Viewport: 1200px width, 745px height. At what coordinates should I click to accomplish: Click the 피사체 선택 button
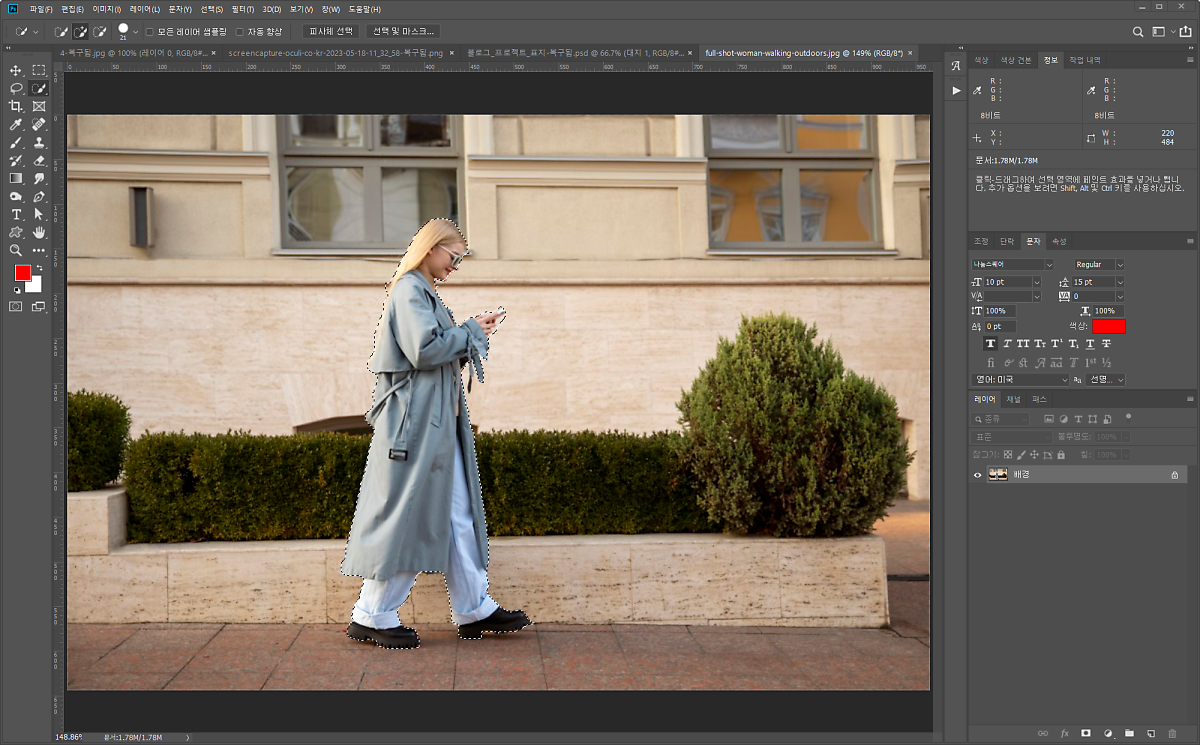(x=331, y=32)
